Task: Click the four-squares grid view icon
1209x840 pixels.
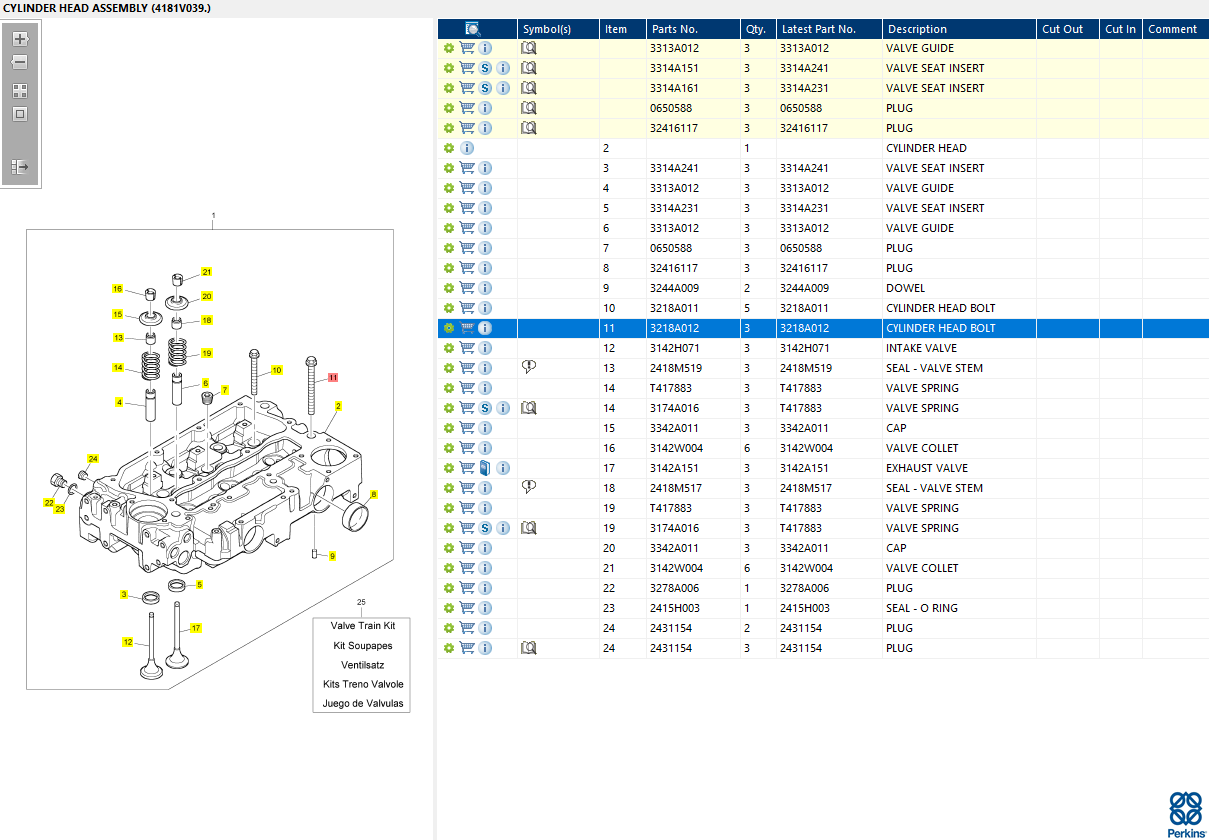Action: (20, 90)
